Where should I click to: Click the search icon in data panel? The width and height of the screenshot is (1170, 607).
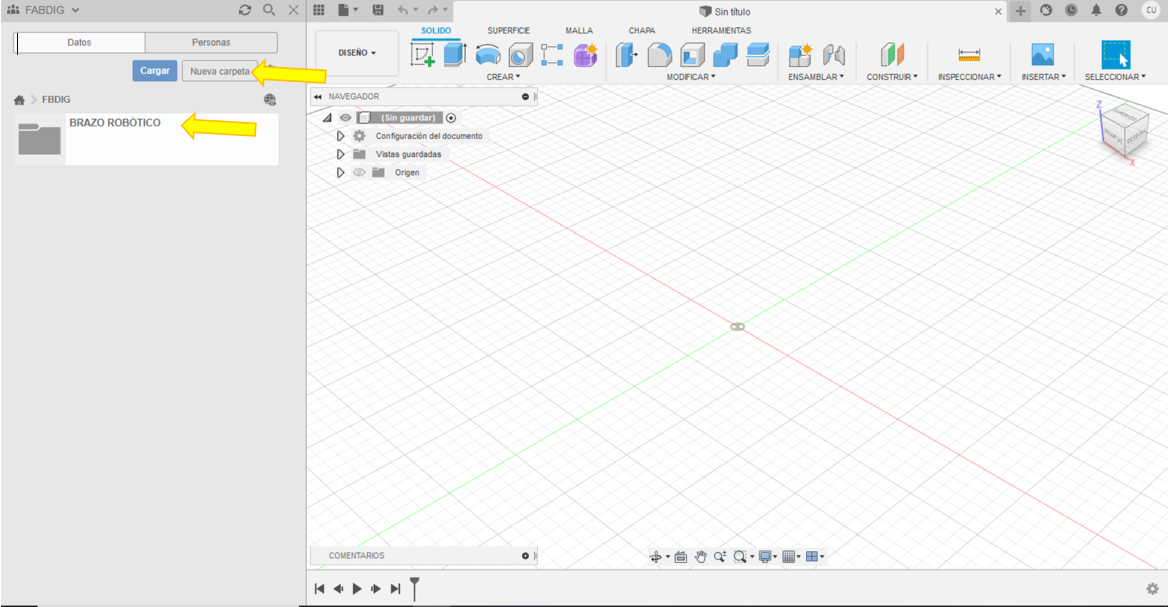(269, 10)
